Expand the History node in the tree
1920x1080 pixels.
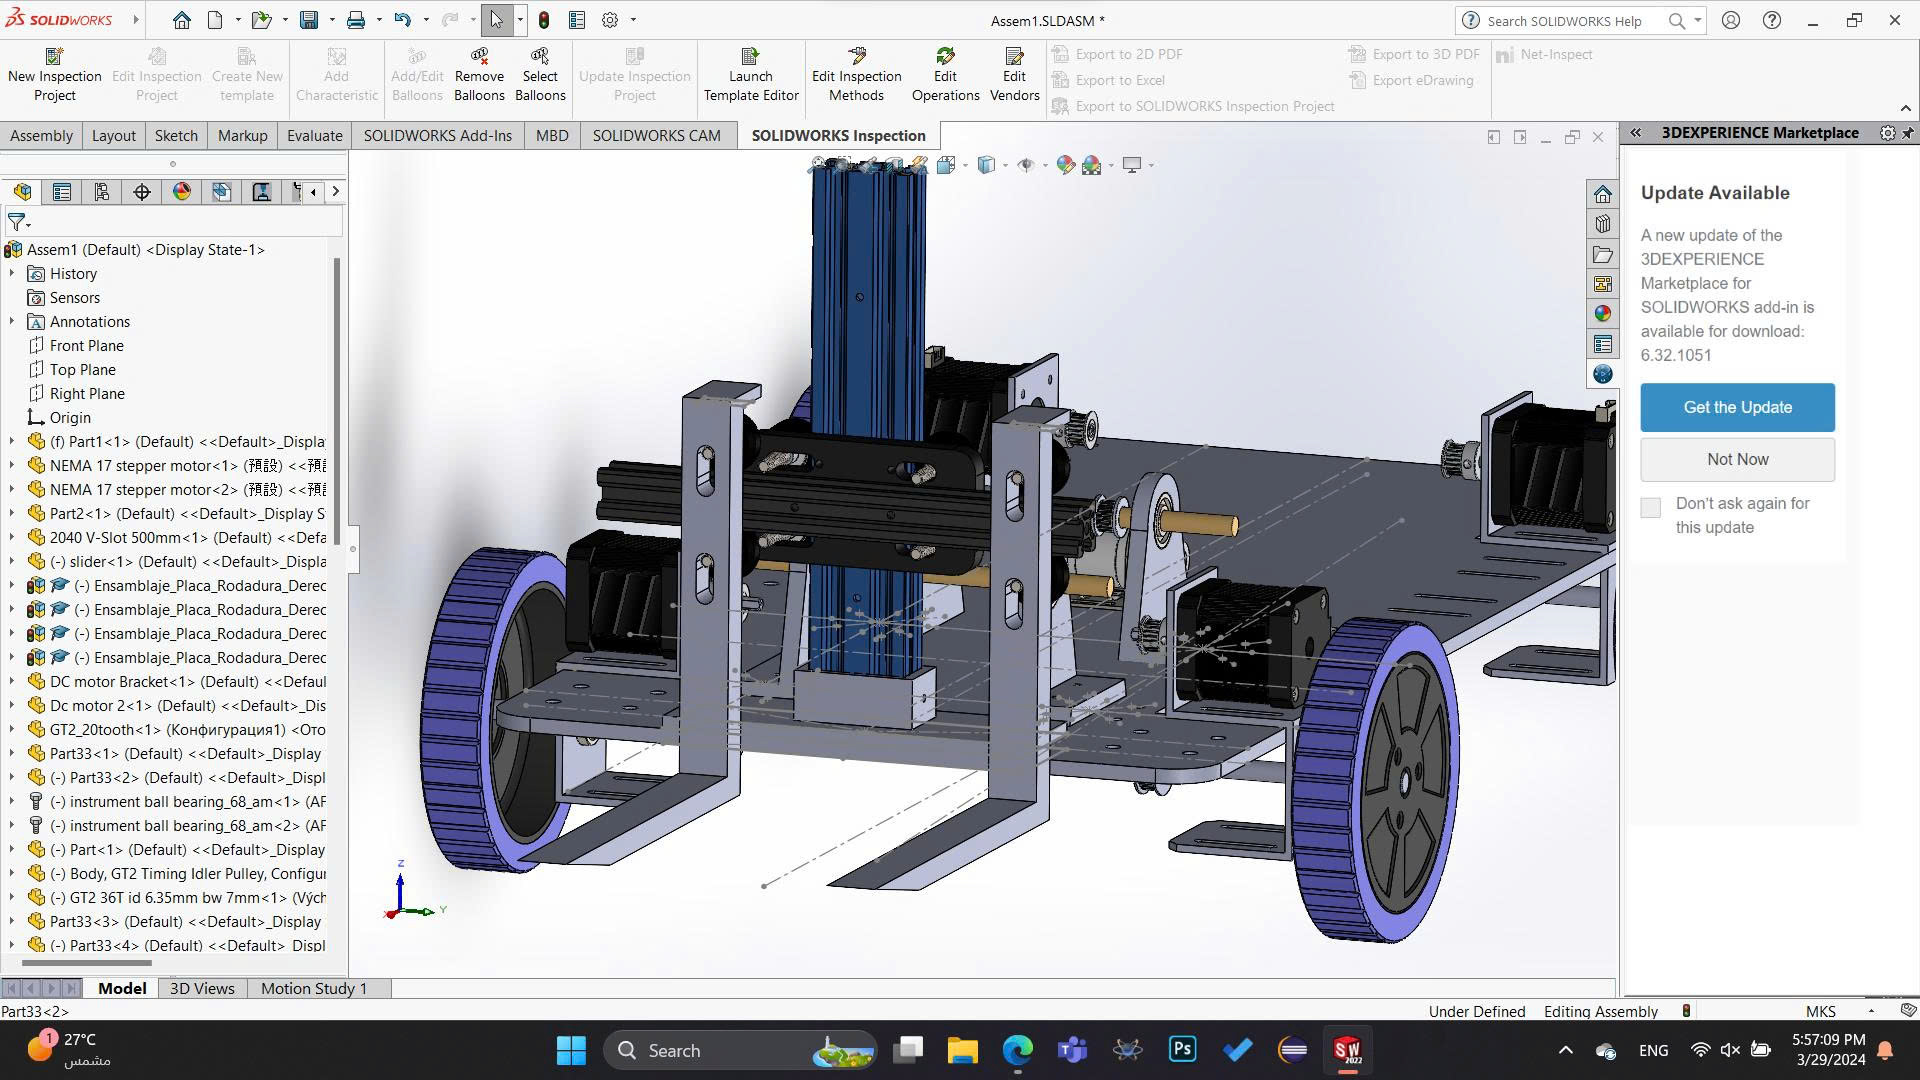(12, 273)
